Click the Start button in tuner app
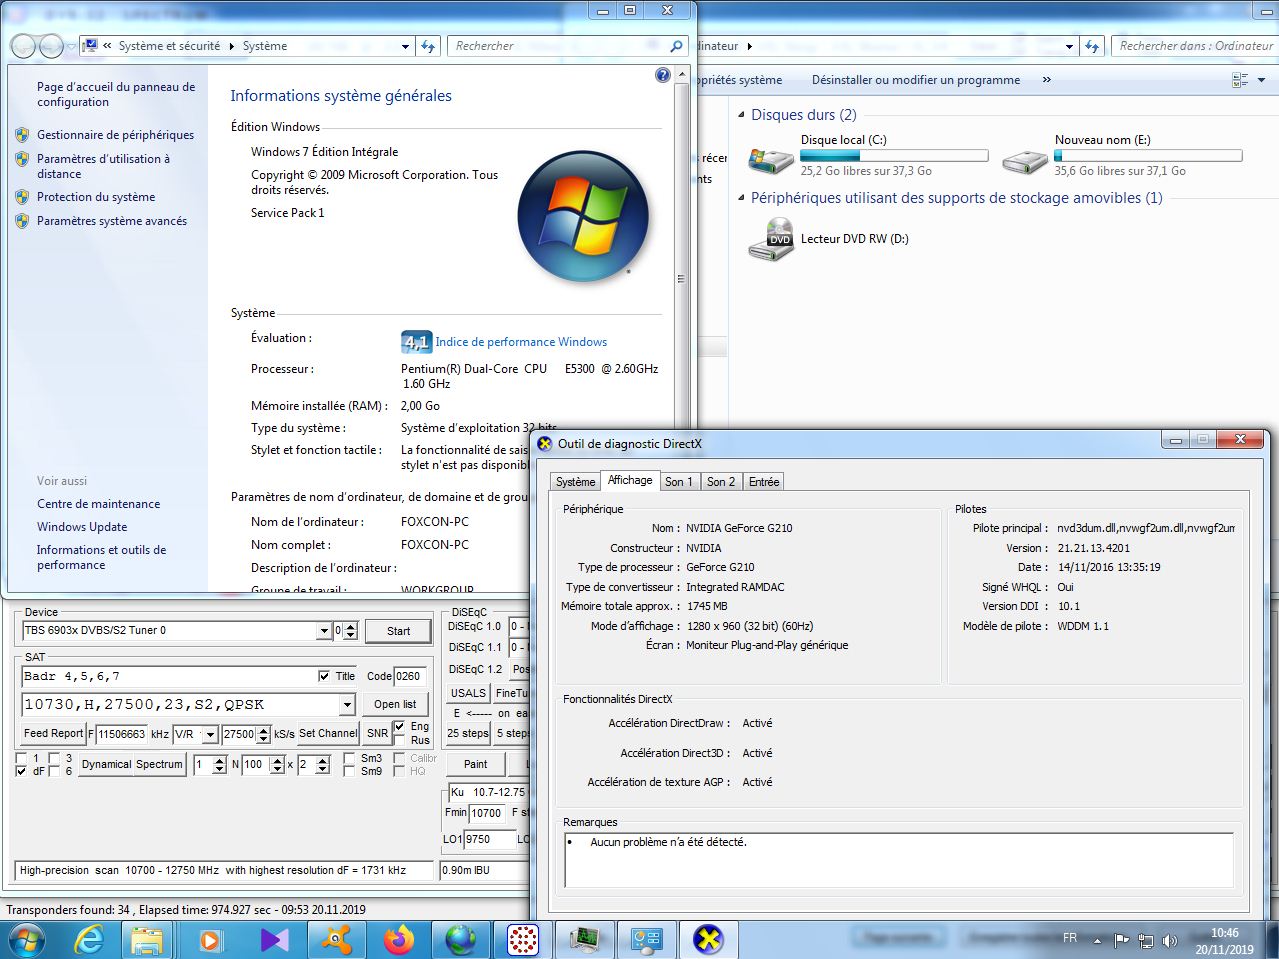Viewport: 1279px width, 959px height. [x=398, y=631]
